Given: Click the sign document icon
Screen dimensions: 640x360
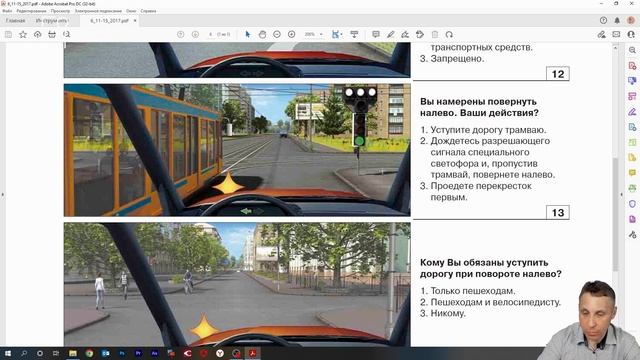Looking at the screenshot, I should point(405,35).
